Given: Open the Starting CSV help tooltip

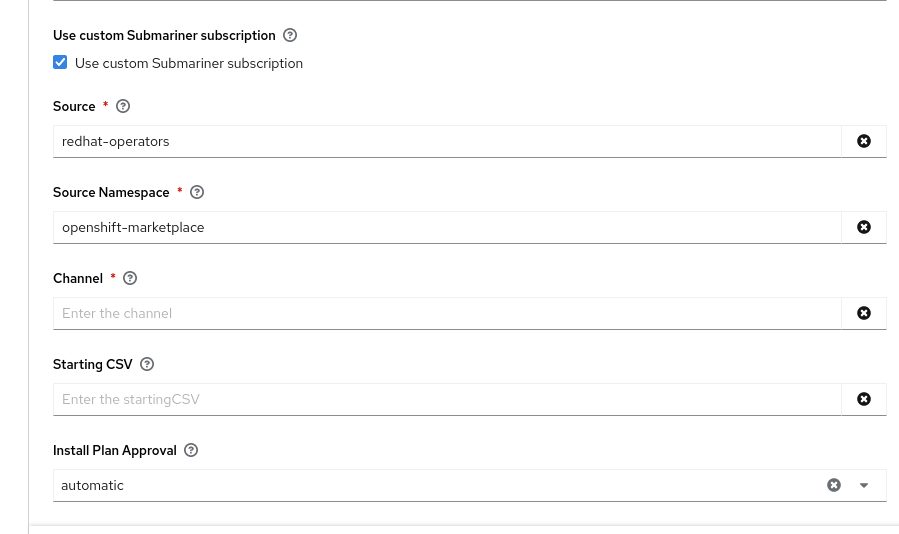Looking at the screenshot, I should [x=147, y=364].
